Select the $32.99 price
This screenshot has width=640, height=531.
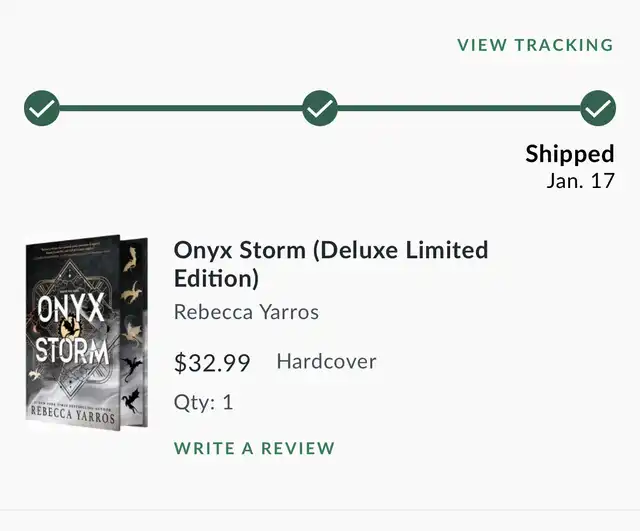click(212, 362)
